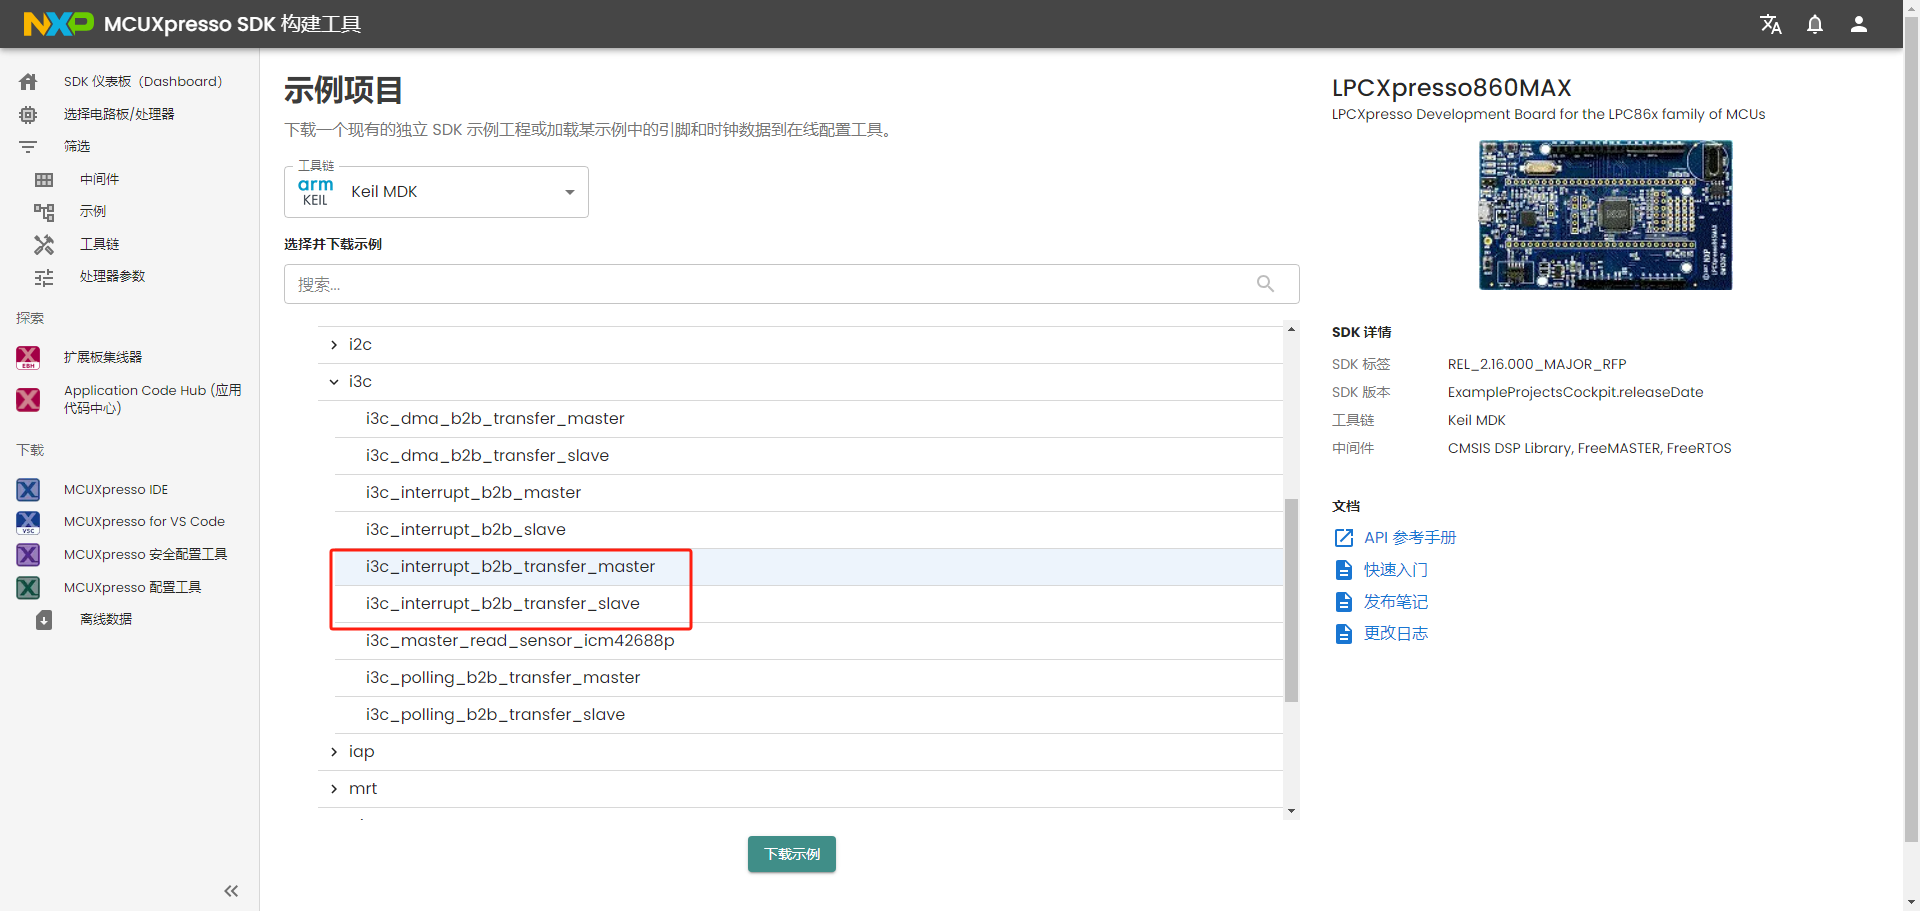Select the 选择电路板/处理器 chip icon

click(27, 114)
